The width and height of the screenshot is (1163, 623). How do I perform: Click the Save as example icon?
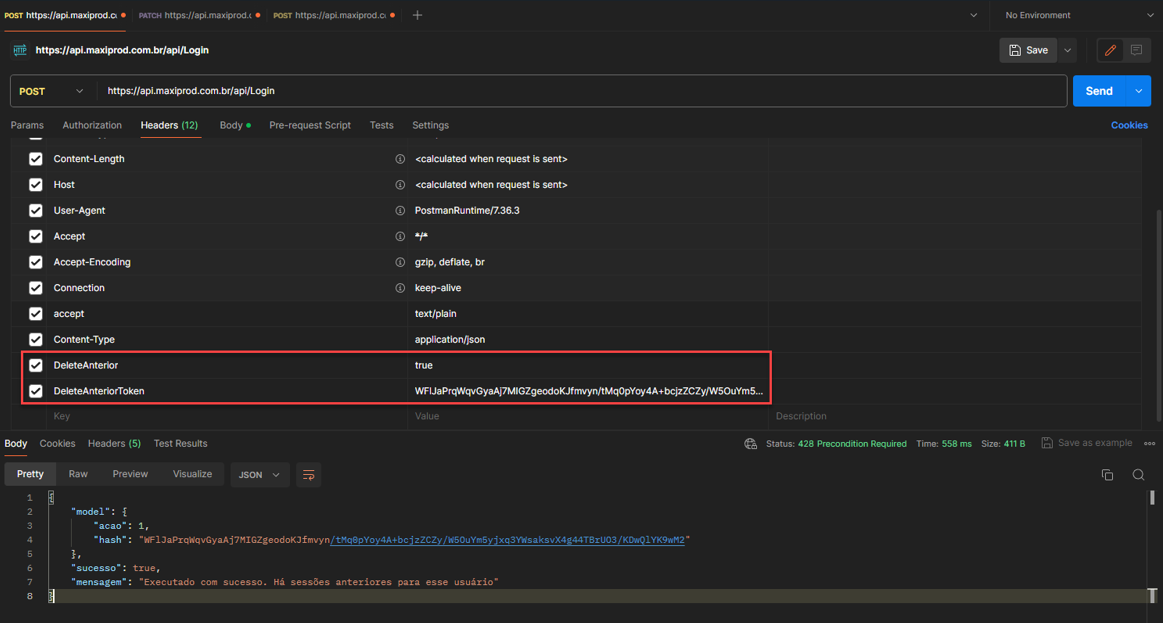click(x=1047, y=443)
